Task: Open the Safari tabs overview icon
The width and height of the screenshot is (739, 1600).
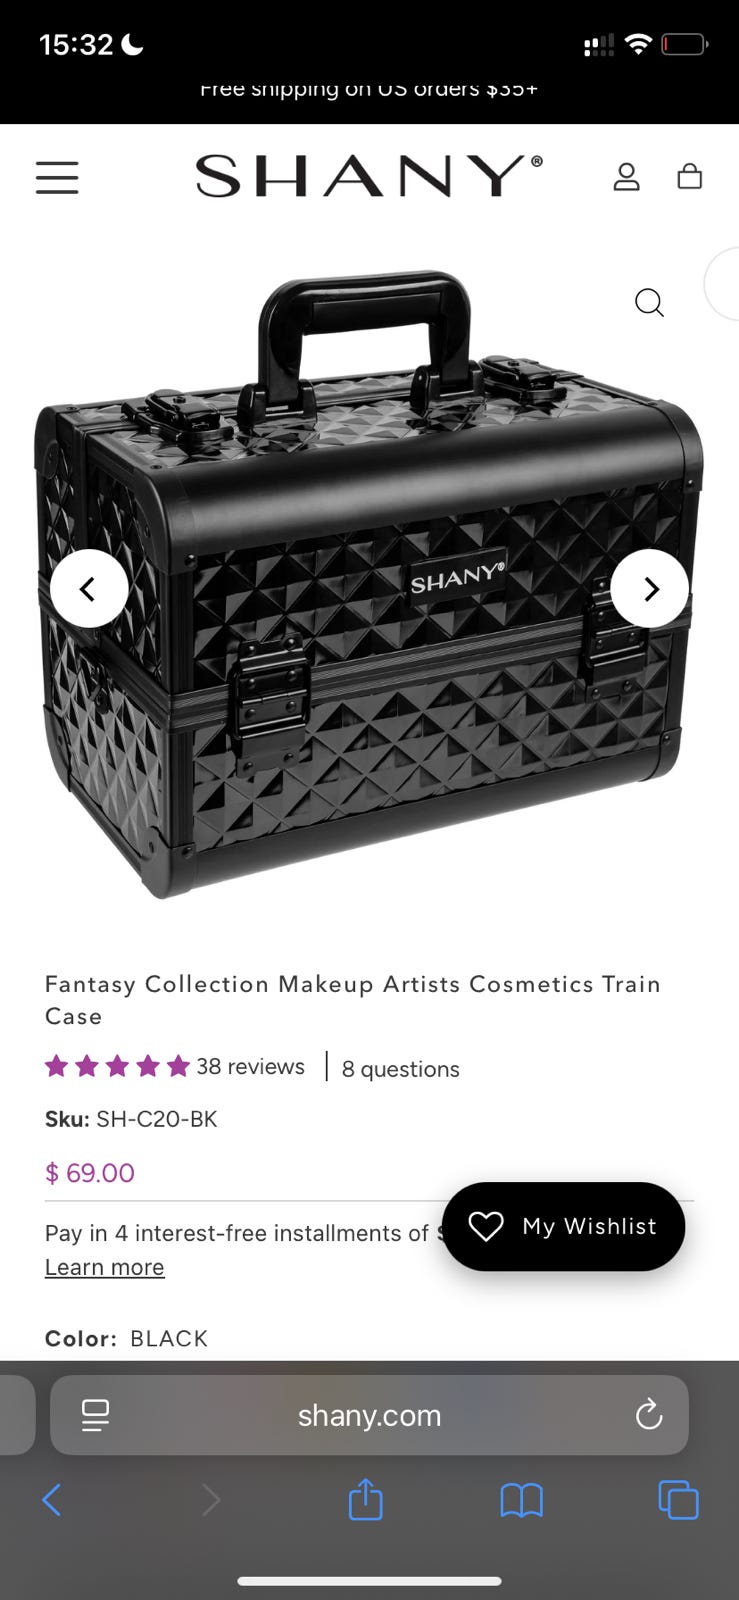Action: pos(678,1500)
